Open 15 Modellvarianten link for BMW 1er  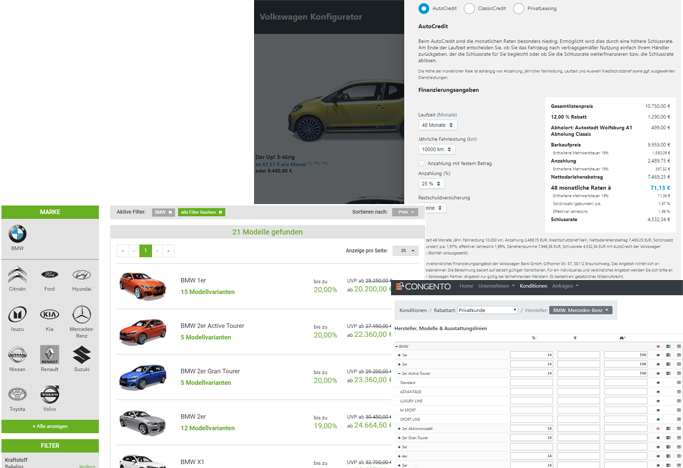(x=208, y=292)
